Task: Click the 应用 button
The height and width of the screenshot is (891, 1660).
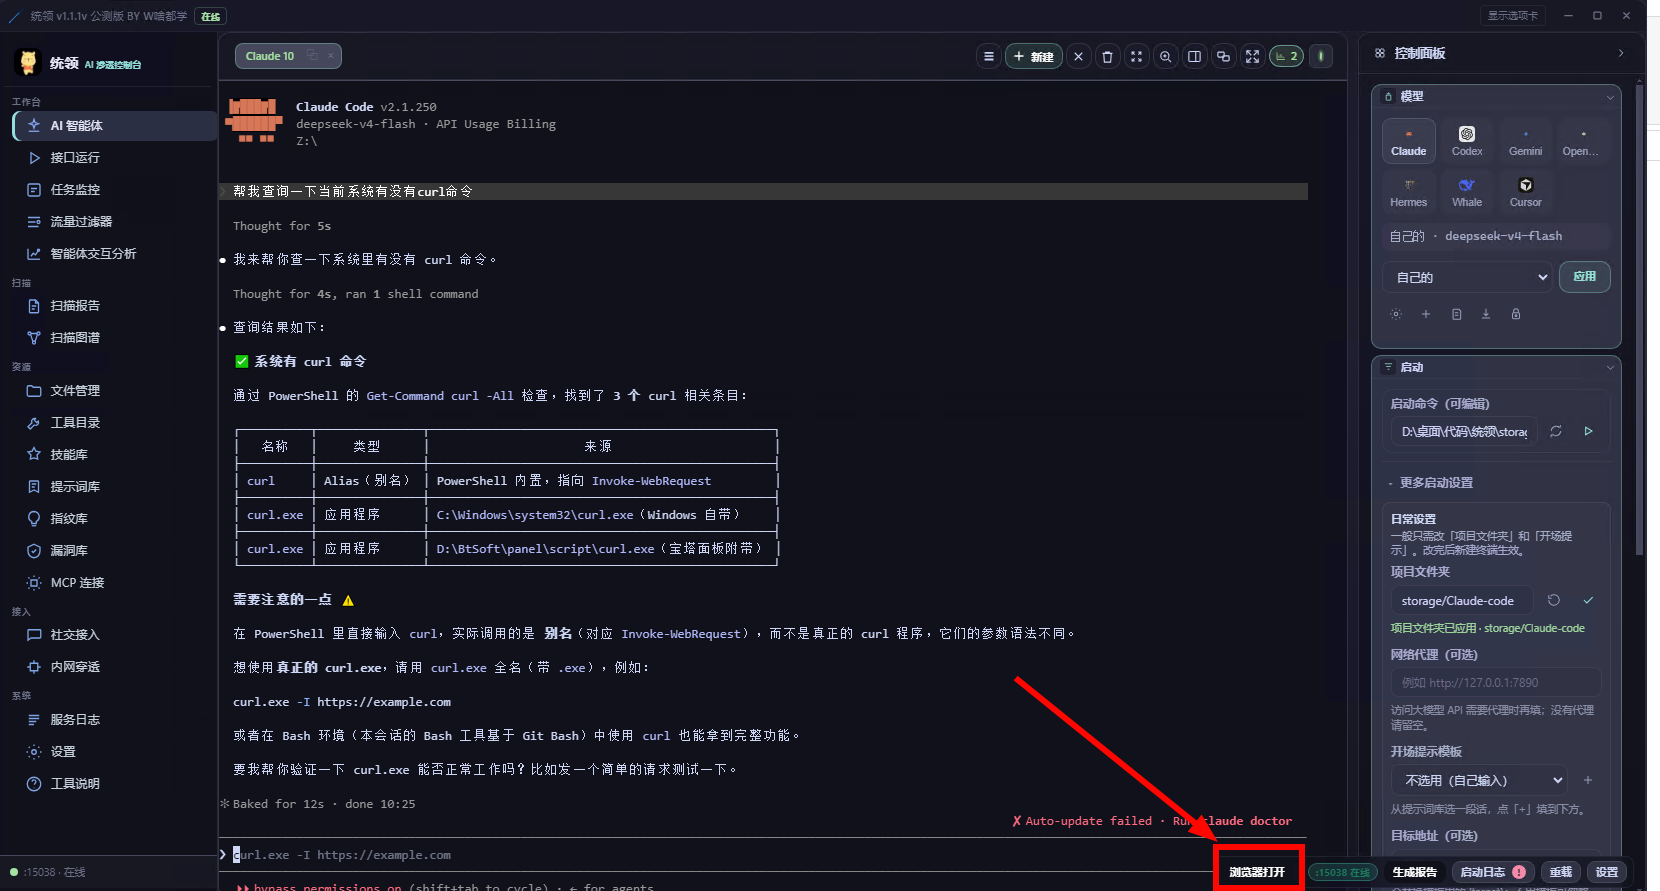Action: (x=1585, y=277)
